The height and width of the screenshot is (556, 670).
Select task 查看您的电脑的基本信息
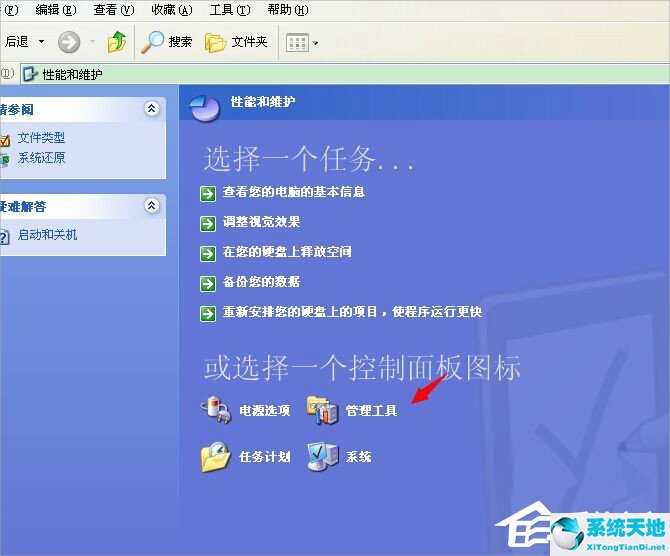[x=294, y=191]
